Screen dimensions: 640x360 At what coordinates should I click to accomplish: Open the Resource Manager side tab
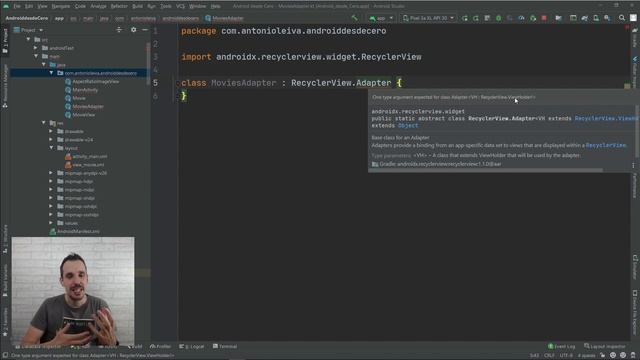[5, 85]
